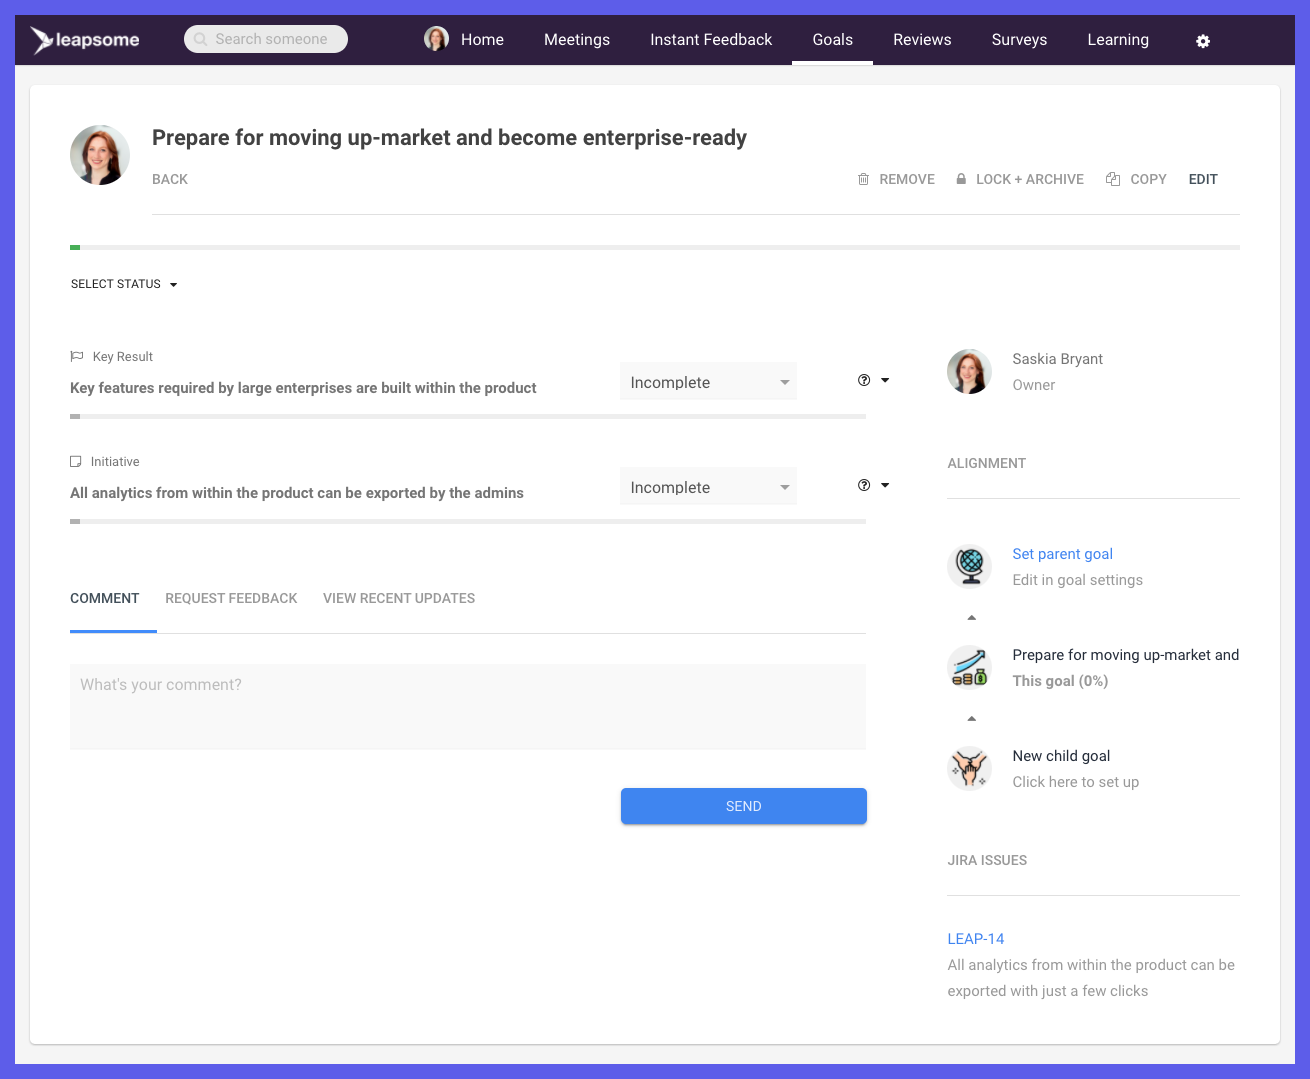Open the Key Result Incomplete dropdown
This screenshot has width=1310, height=1079.
pyautogui.click(x=708, y=382)
